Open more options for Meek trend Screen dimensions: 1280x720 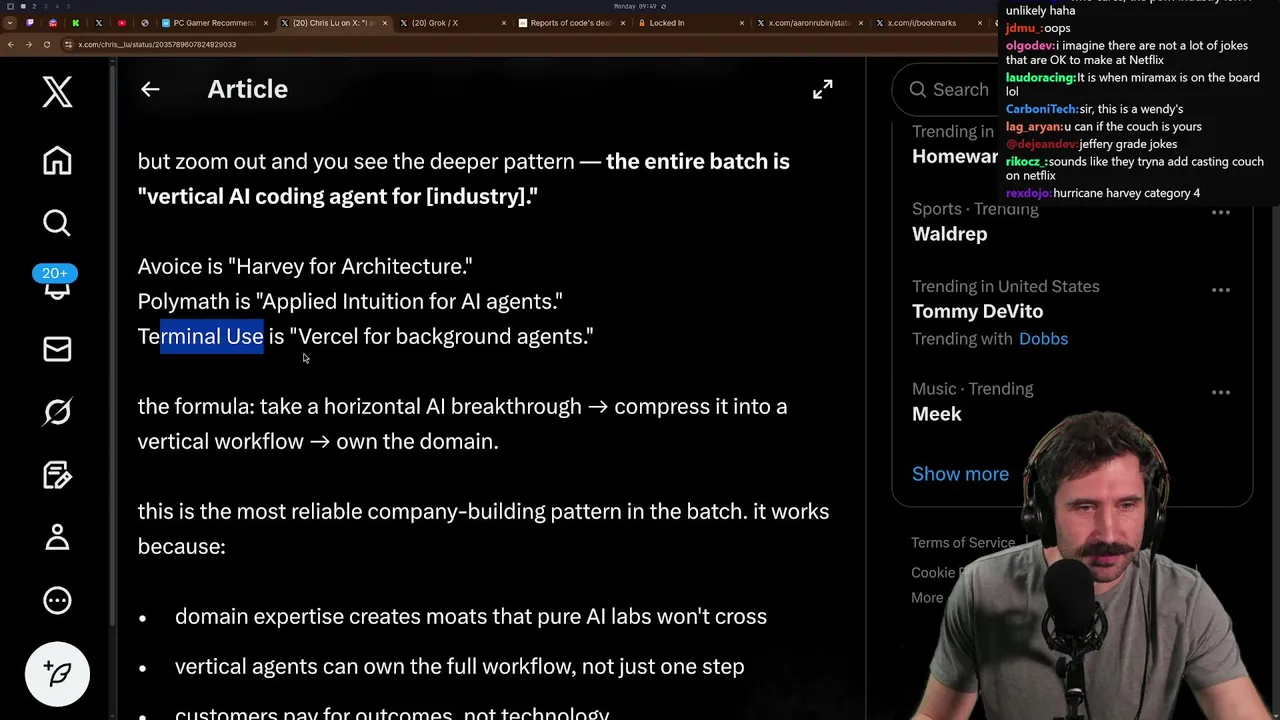[1220, 392]
